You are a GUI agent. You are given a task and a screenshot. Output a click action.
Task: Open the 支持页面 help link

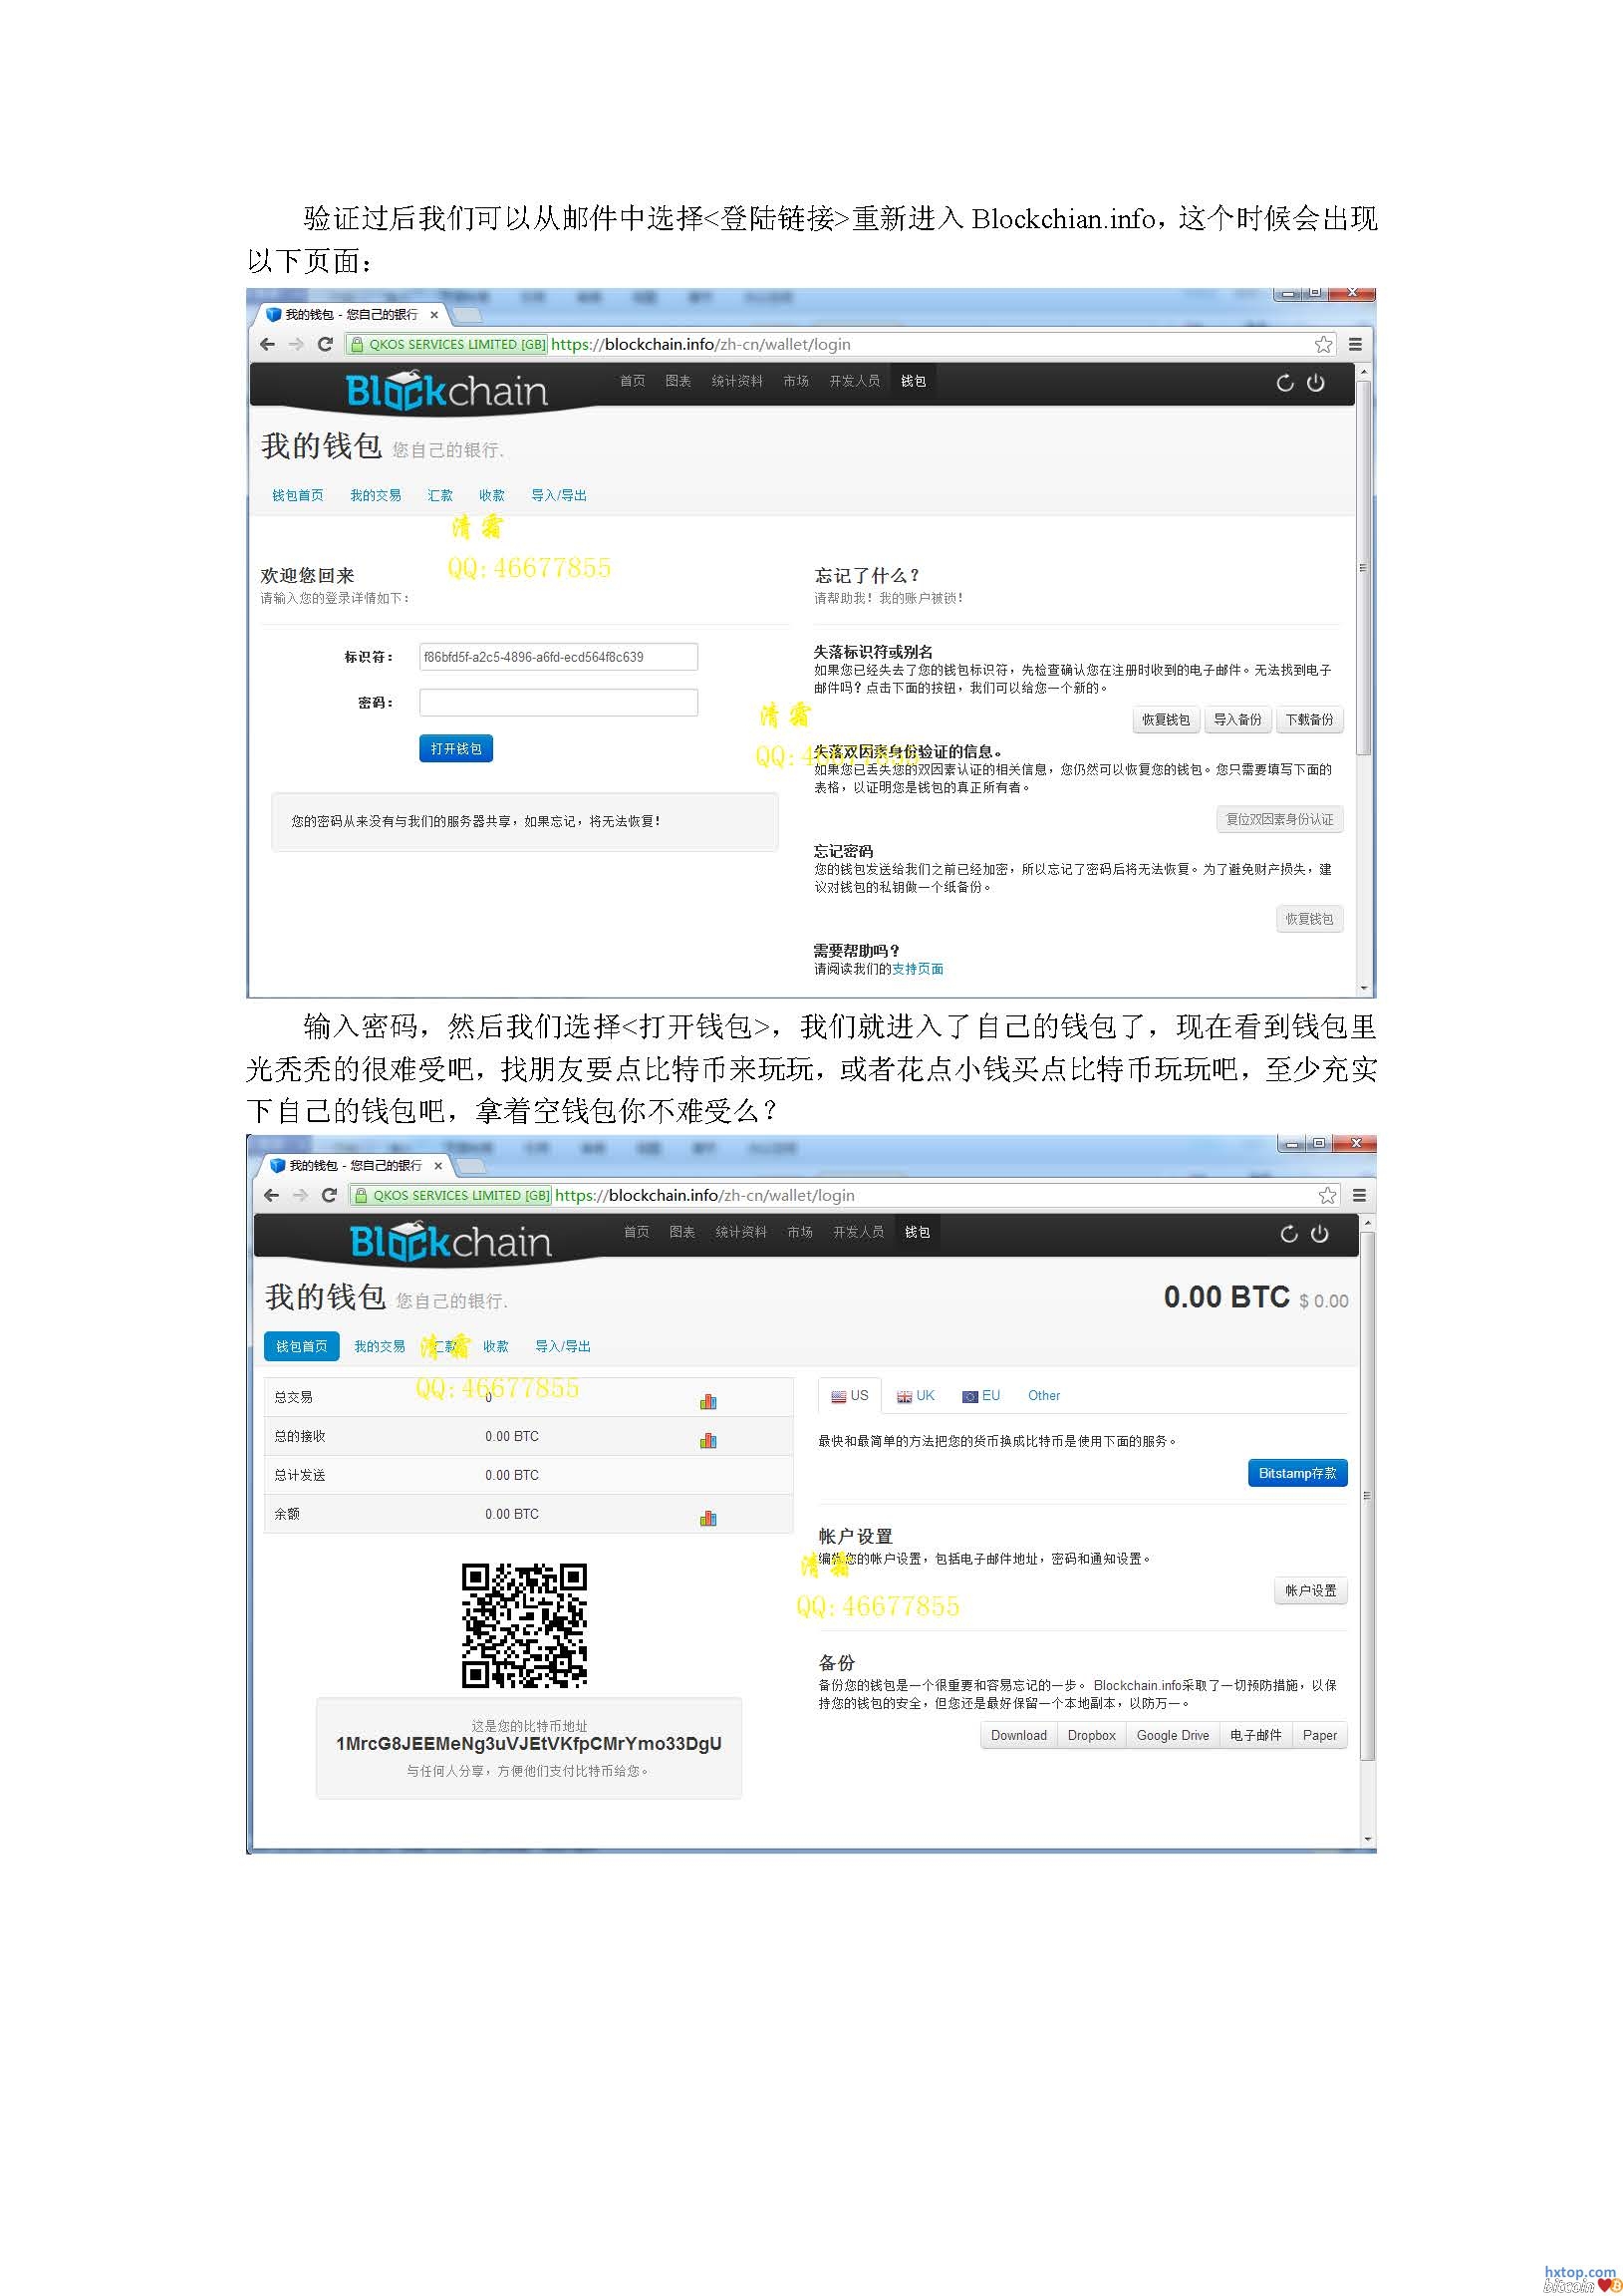click(917, 968)
